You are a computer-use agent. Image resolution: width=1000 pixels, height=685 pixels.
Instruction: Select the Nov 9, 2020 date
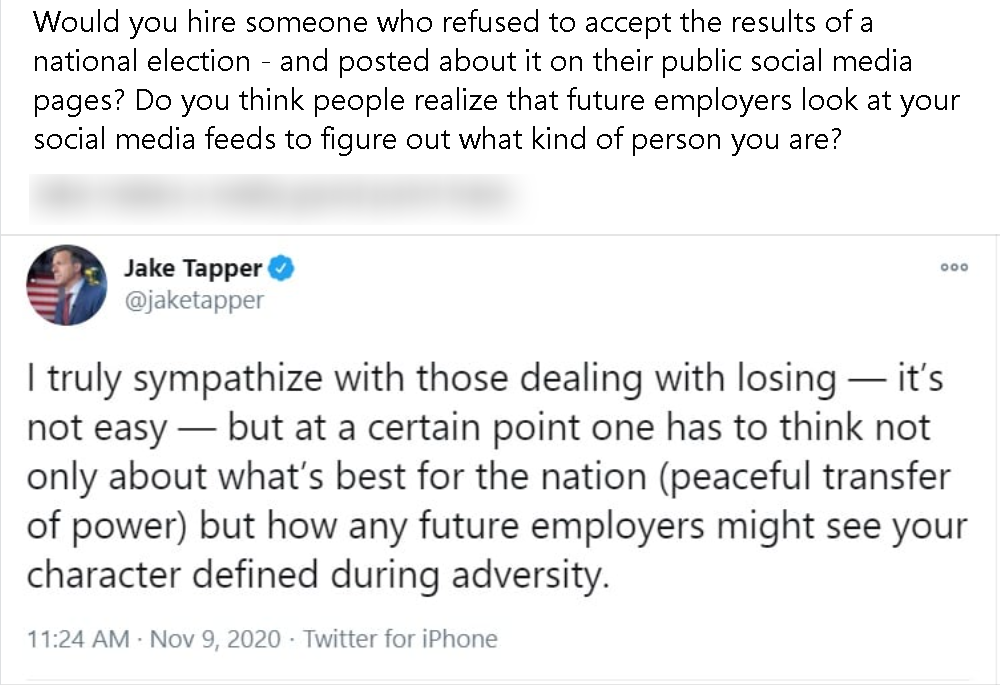point(216,638)
